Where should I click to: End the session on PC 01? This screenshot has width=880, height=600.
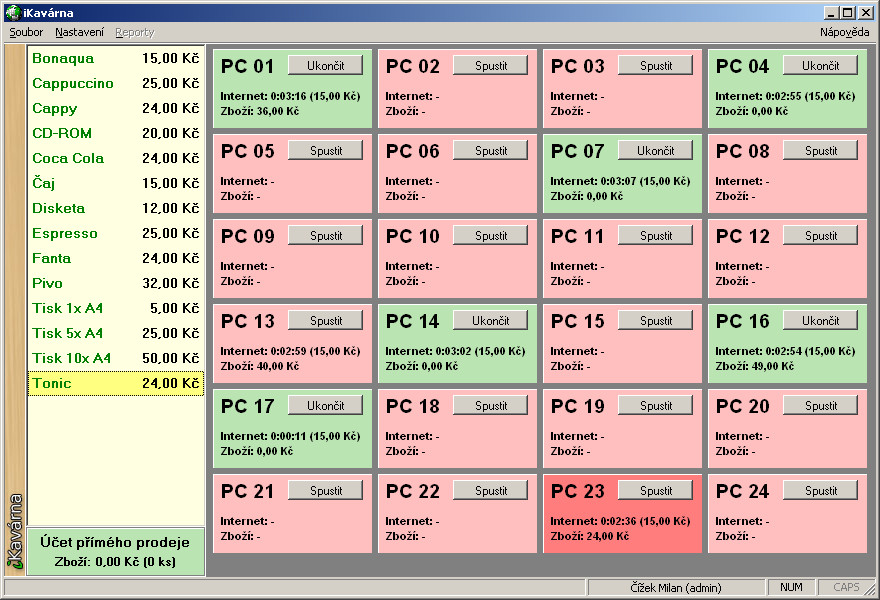[x=326, y=65]
